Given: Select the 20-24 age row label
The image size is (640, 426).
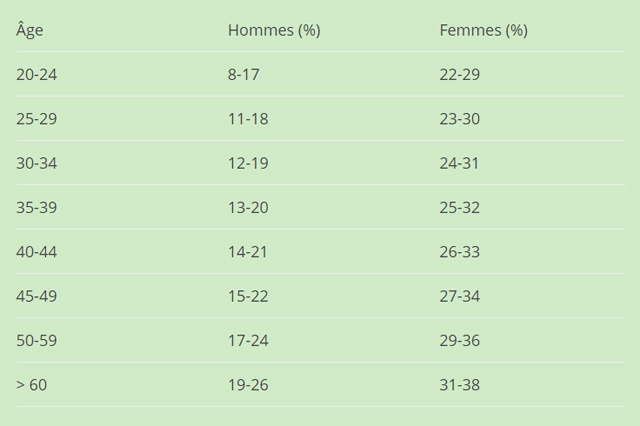Looking at the screenshot, I should tap(37, 75).
